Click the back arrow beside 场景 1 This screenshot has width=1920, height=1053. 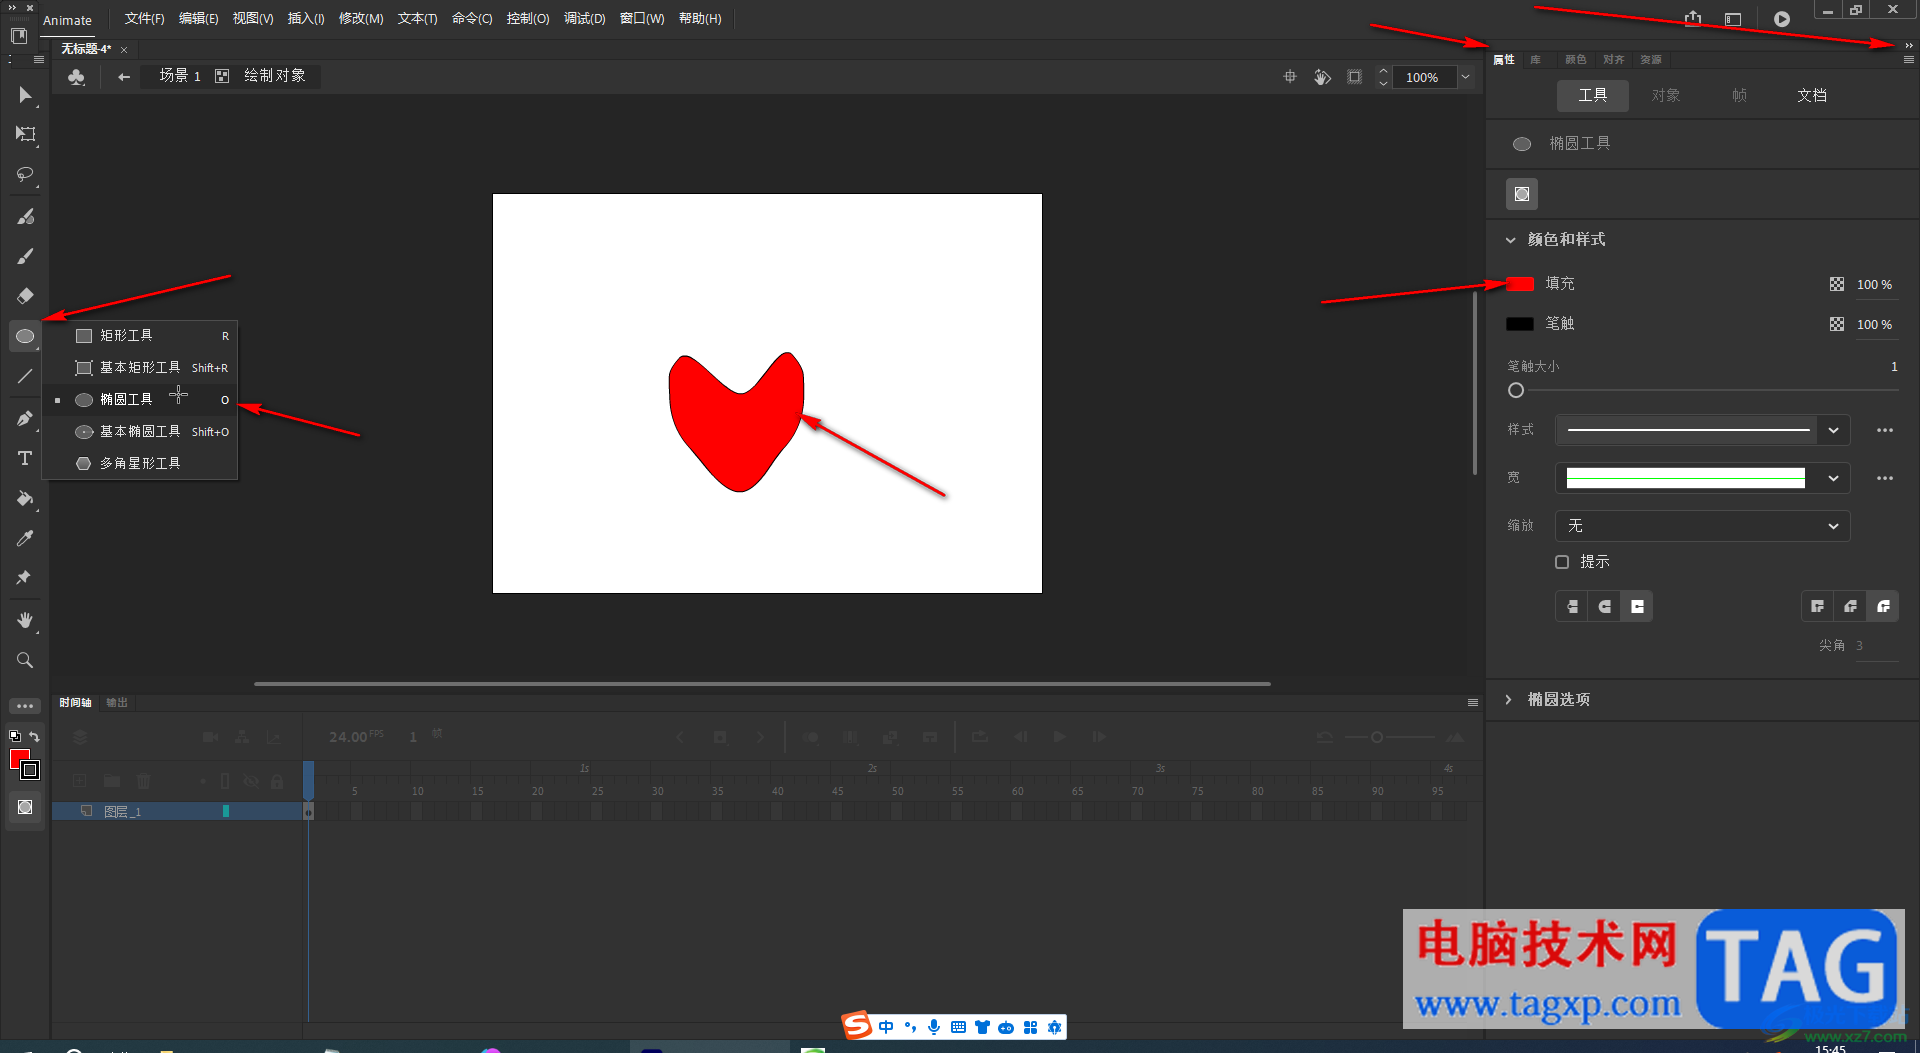(124, 77)
